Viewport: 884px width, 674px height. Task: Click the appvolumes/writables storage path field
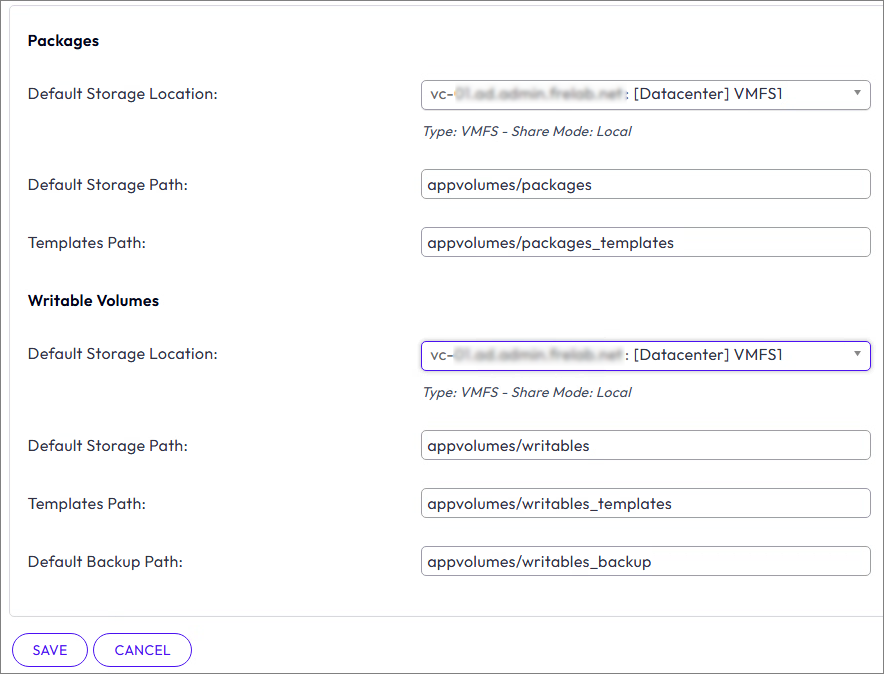point(645,445)
